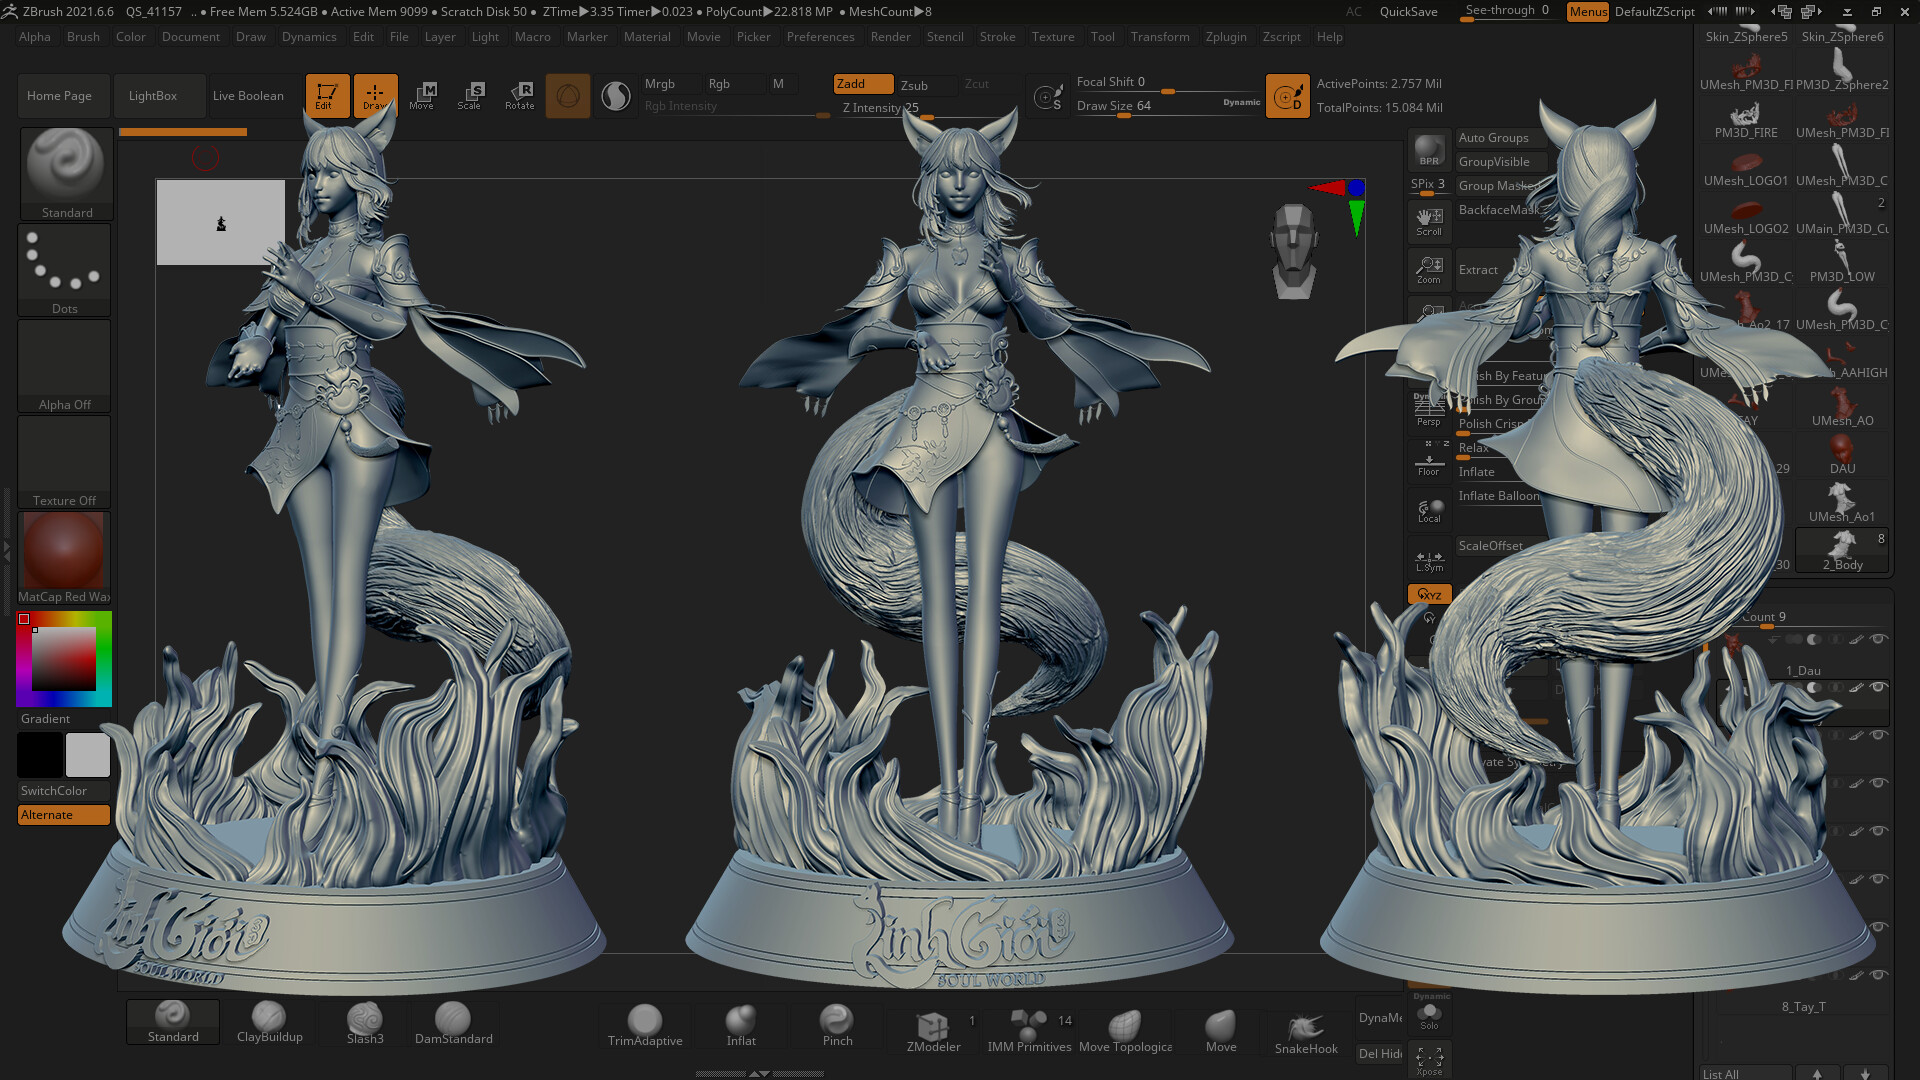Activate the Move gyro mode
The height and width of the screenshot is (1080, 1920).
[423, 95]
